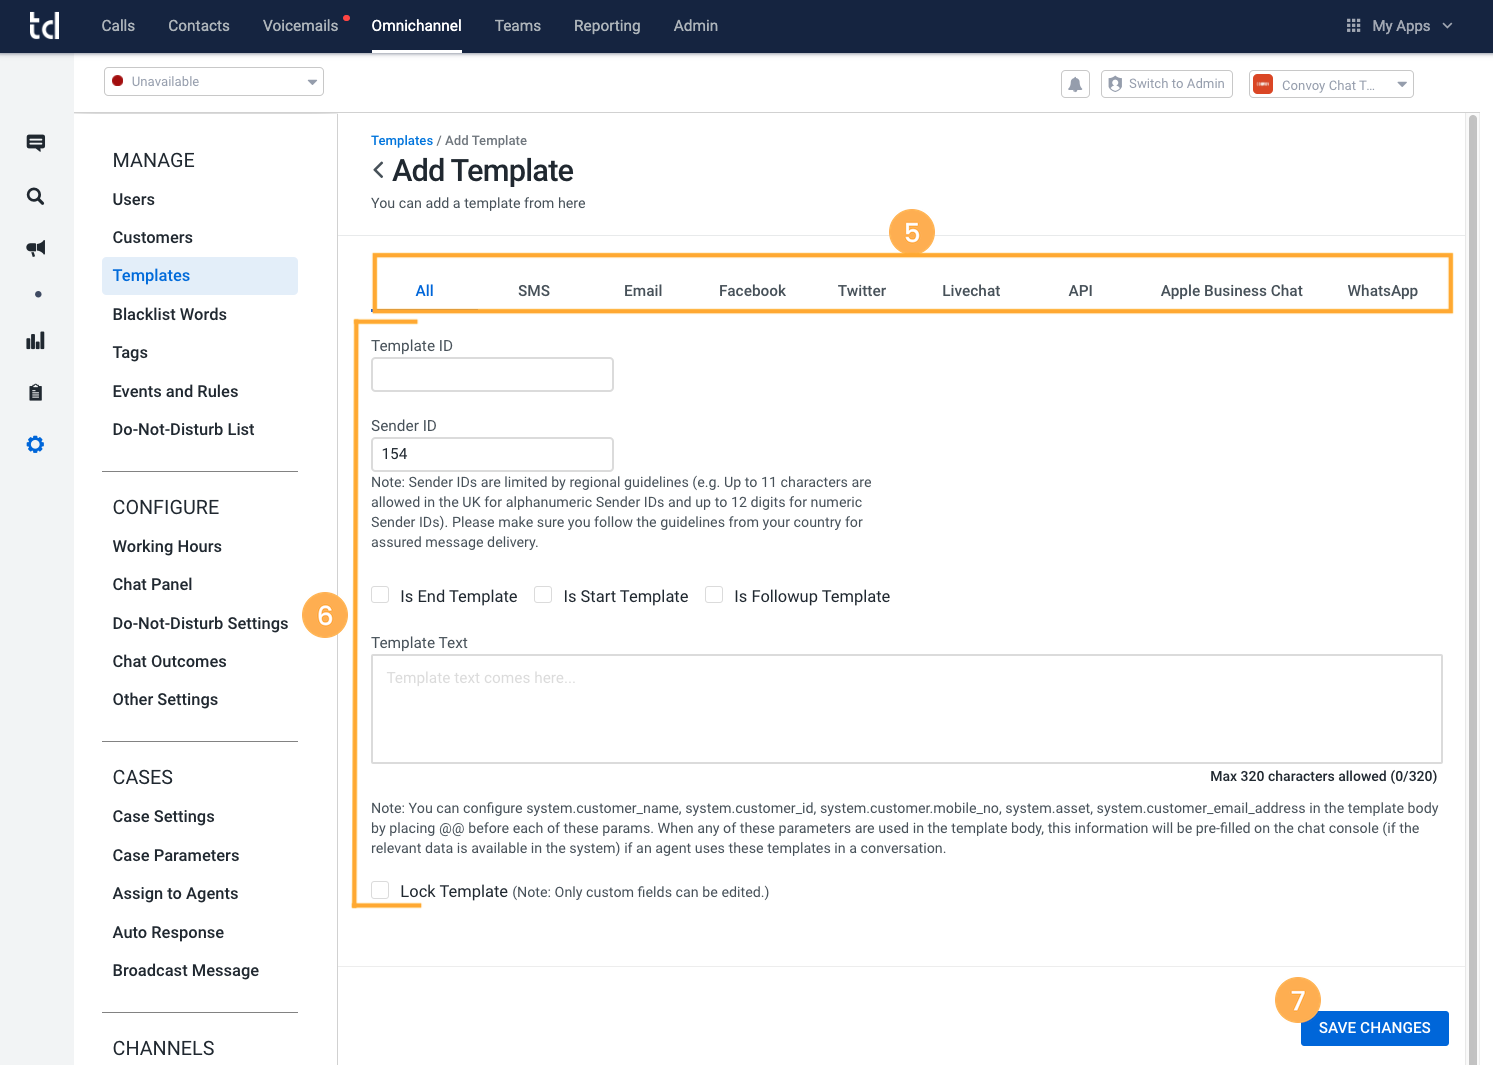Screen dimensions: 1493x1065
Task: Enable the Lock Template checkbox
Action: 380,890
